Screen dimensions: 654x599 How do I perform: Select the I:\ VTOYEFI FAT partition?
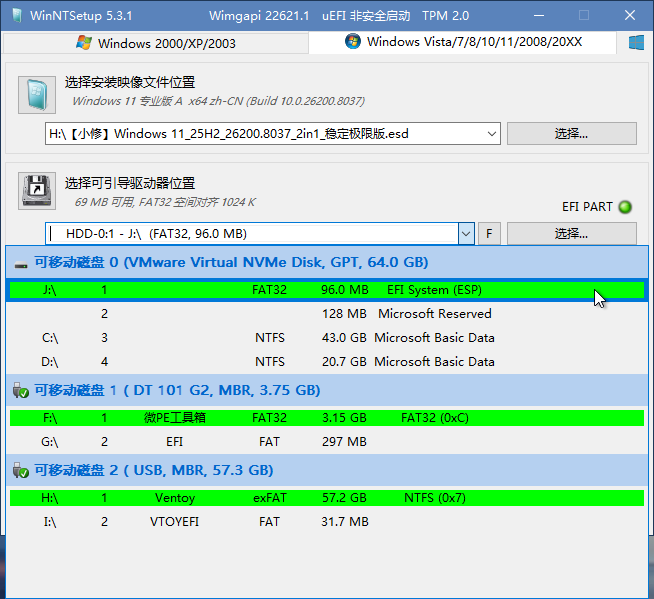pyautogui.click(x=327, y=522)
